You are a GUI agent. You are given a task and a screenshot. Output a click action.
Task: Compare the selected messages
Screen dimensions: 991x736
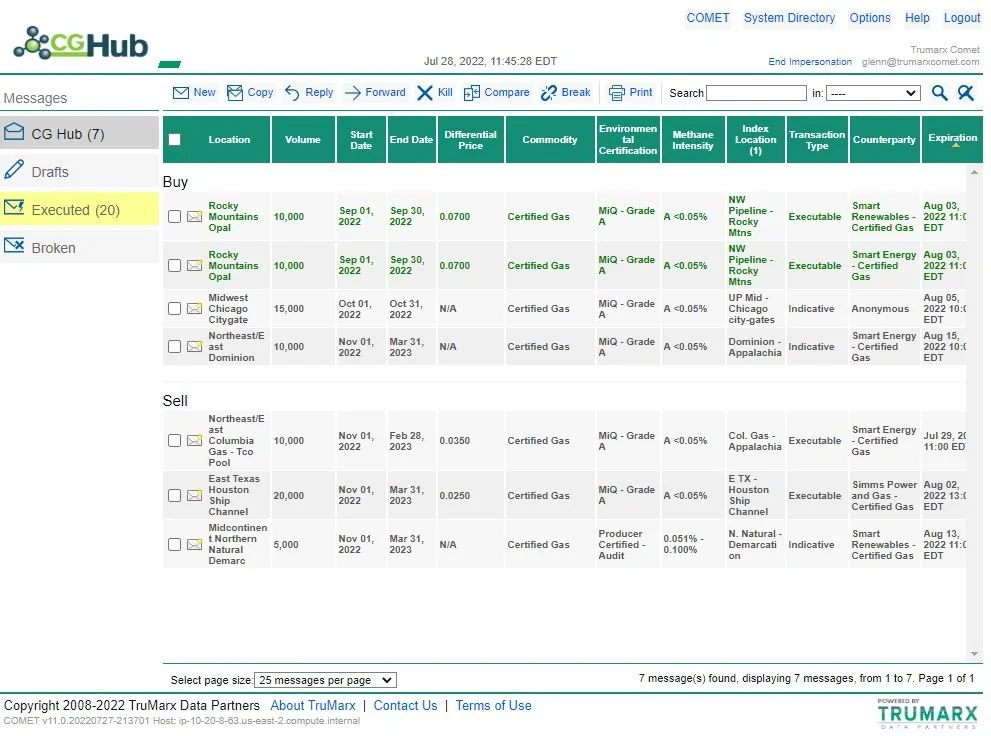(497, 92)
